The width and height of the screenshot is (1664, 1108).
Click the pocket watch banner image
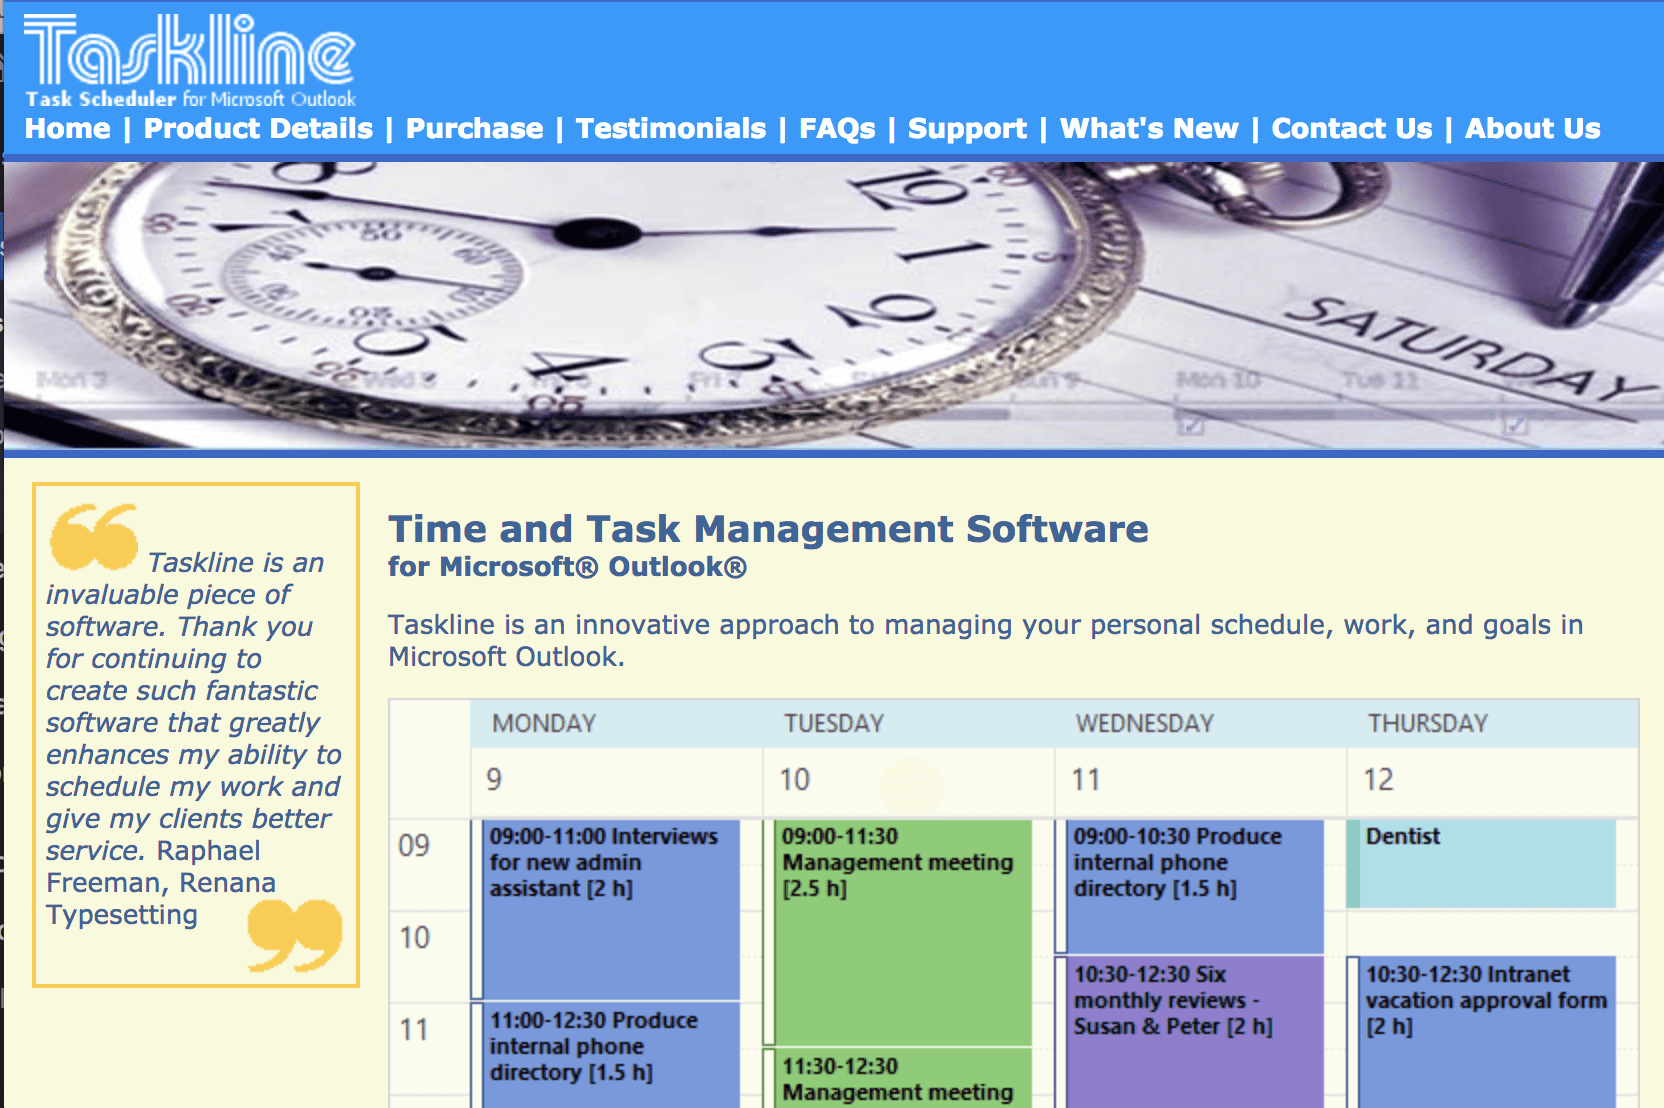point(834,305)
